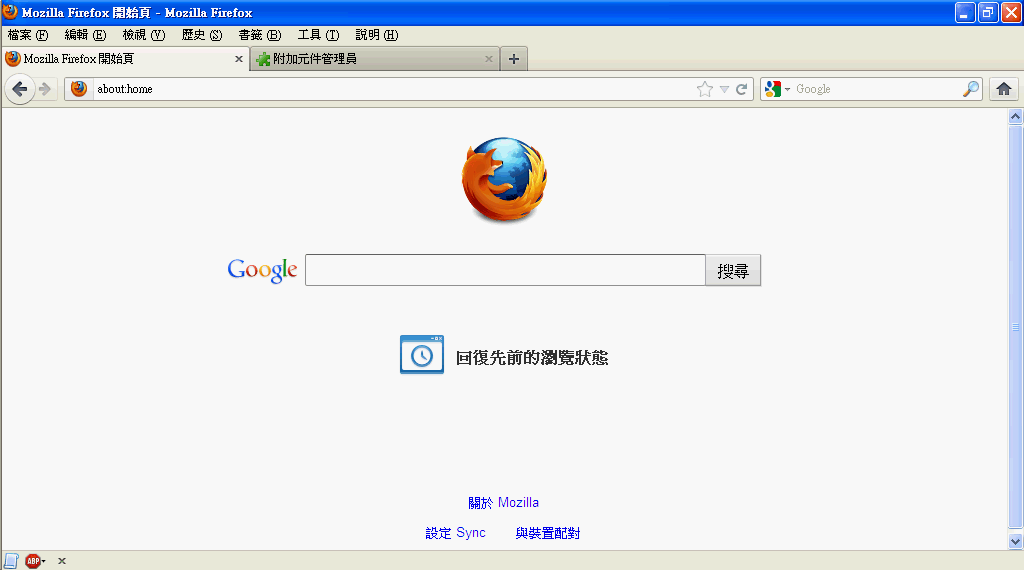The height and width of the screenshot is (570, 1024).
Task: Click the Firefox icon in the title bar
Action: 10,12
